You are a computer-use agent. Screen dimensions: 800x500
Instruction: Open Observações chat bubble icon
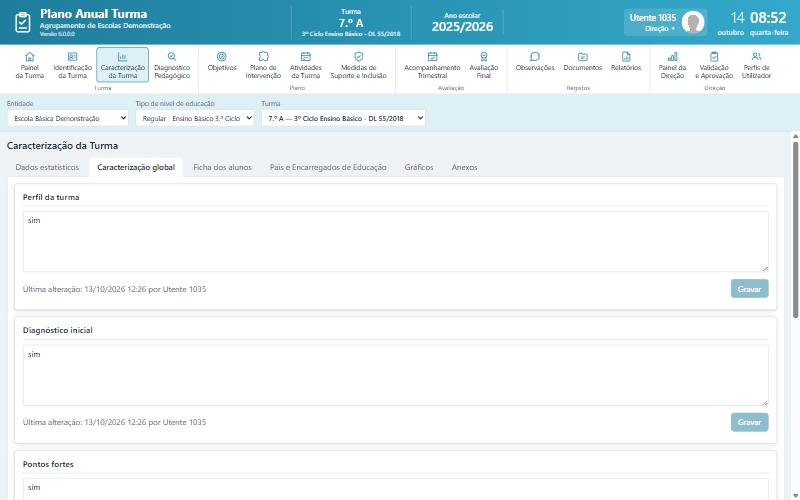(x=535, y=57)
